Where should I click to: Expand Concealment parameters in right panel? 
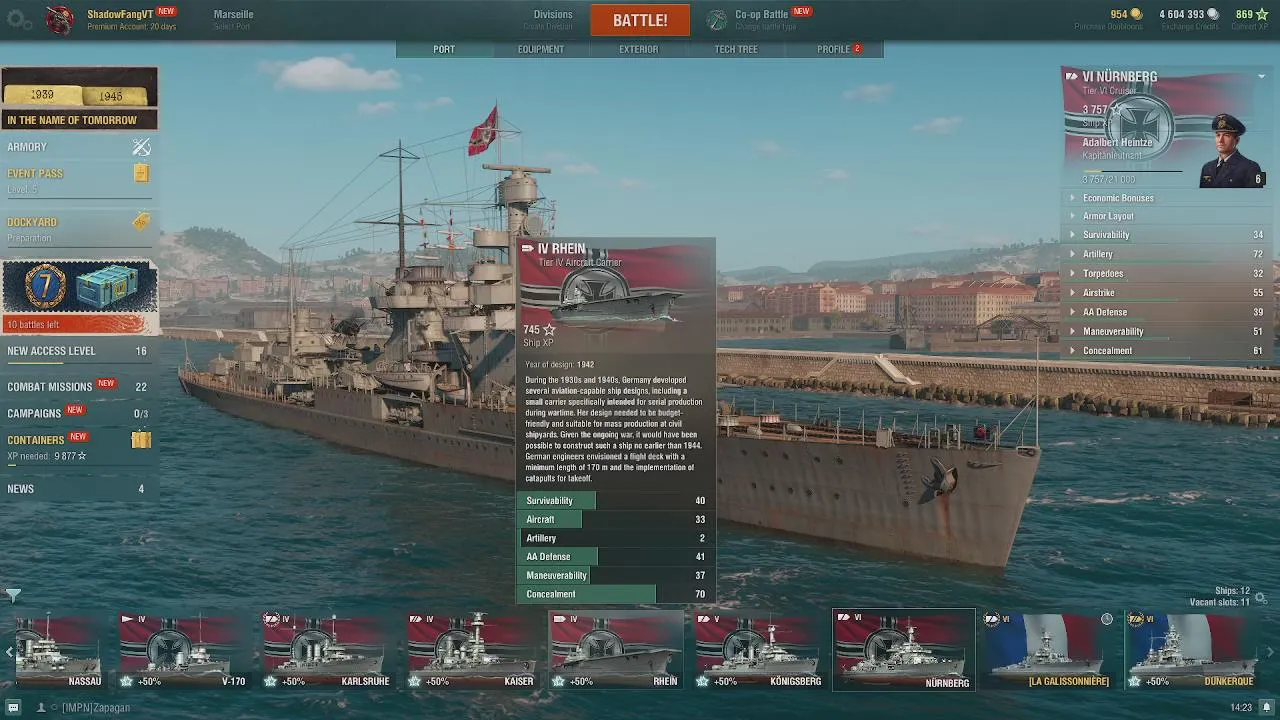click(x=1168, y=351)
